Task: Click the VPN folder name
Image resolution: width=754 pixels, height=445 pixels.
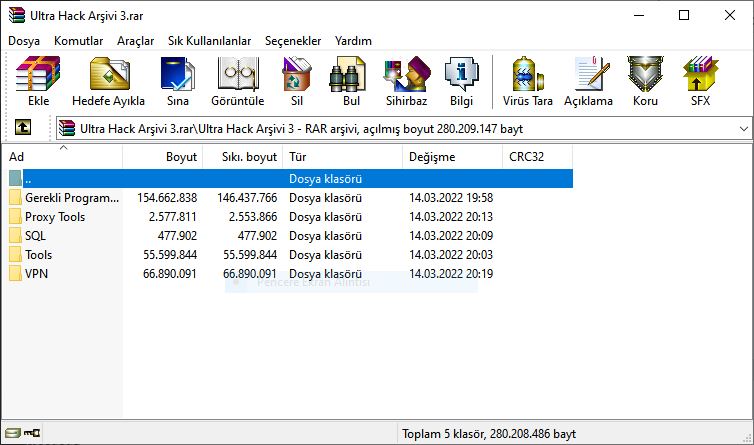Action: pos(37,274)
